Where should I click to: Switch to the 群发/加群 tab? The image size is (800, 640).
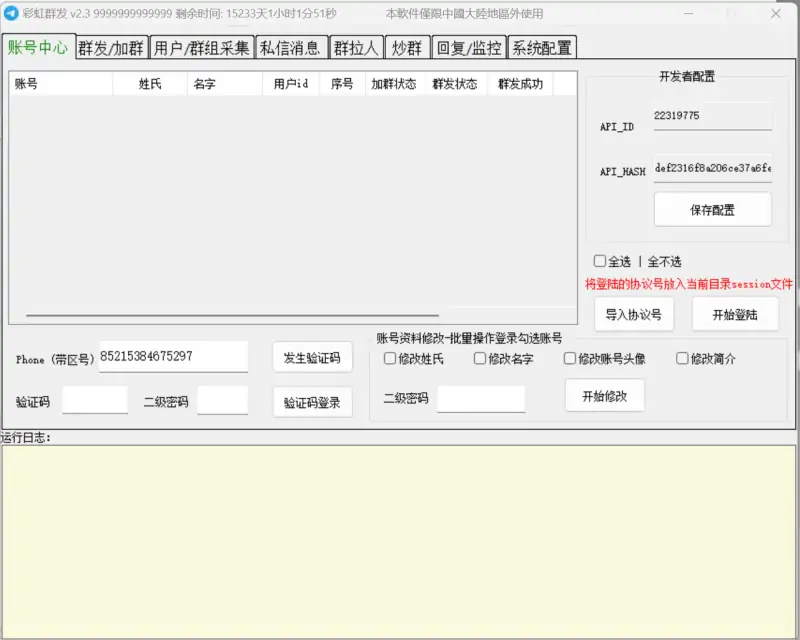[x=110, y=46]
